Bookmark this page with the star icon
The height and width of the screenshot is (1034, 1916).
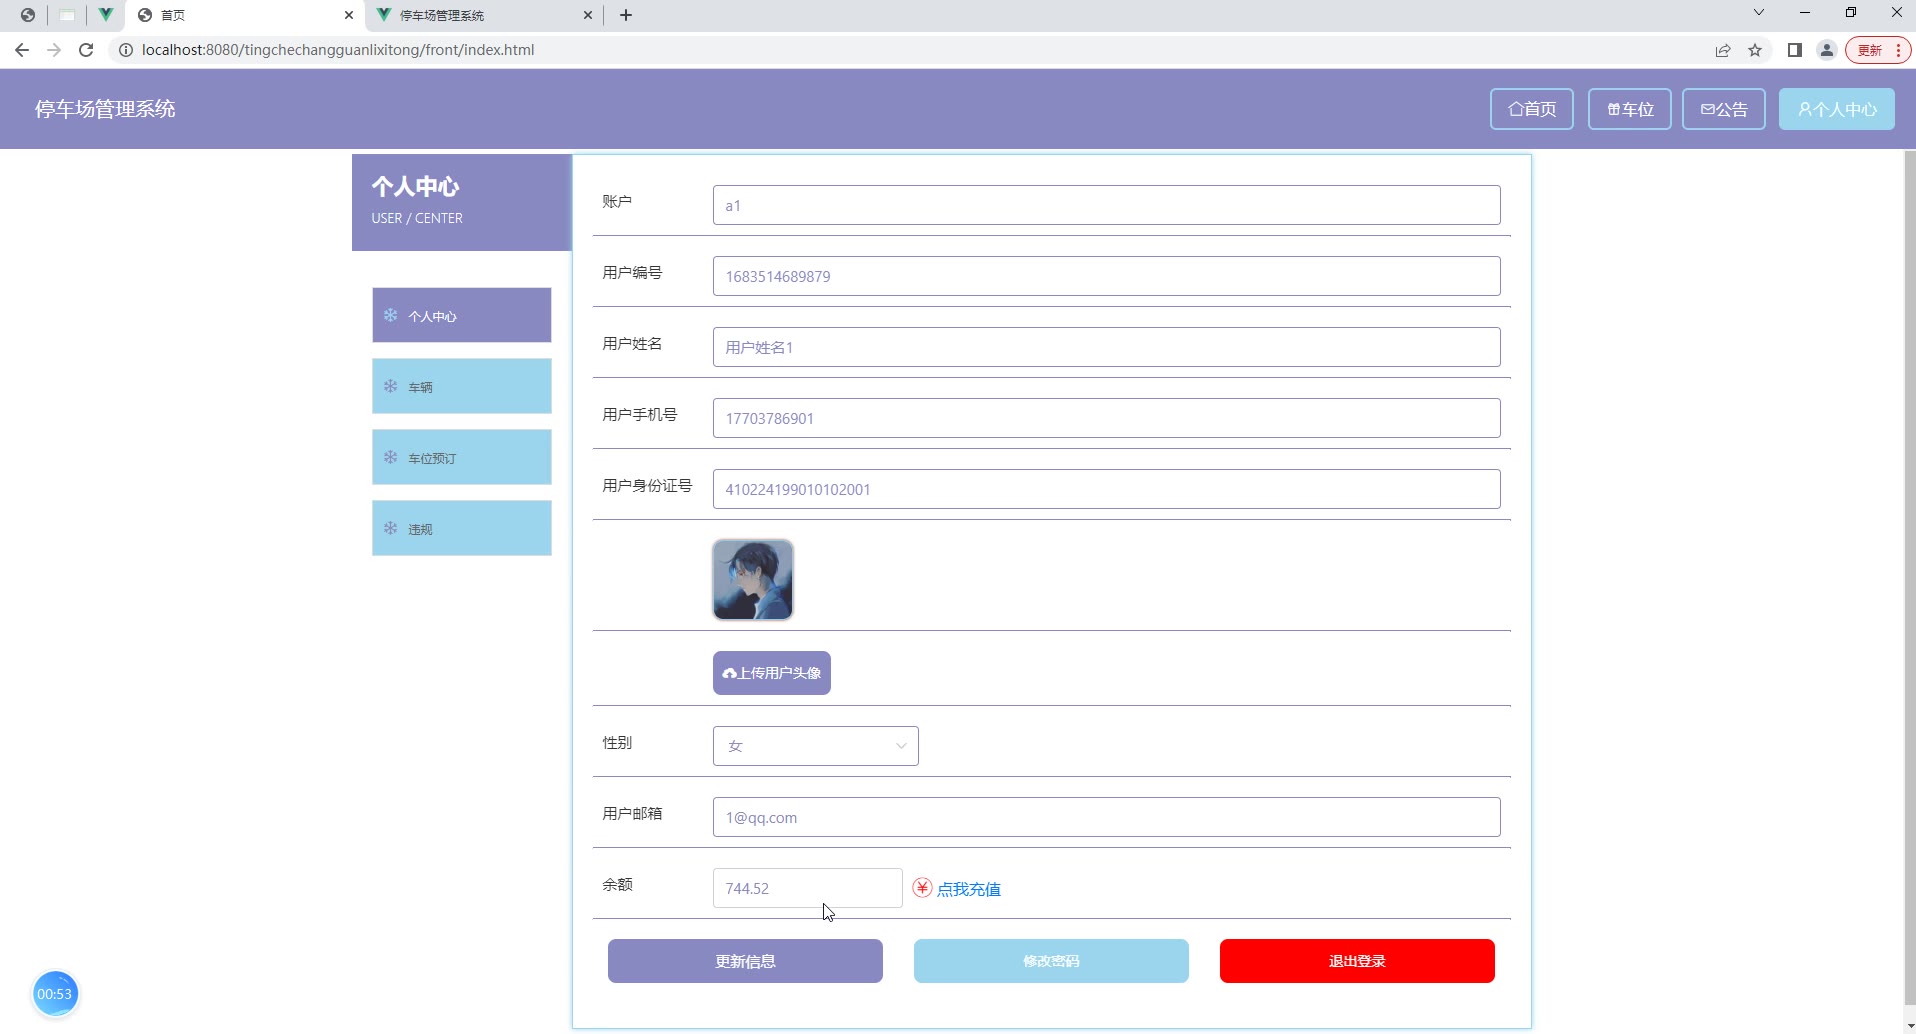point(1755,50)
